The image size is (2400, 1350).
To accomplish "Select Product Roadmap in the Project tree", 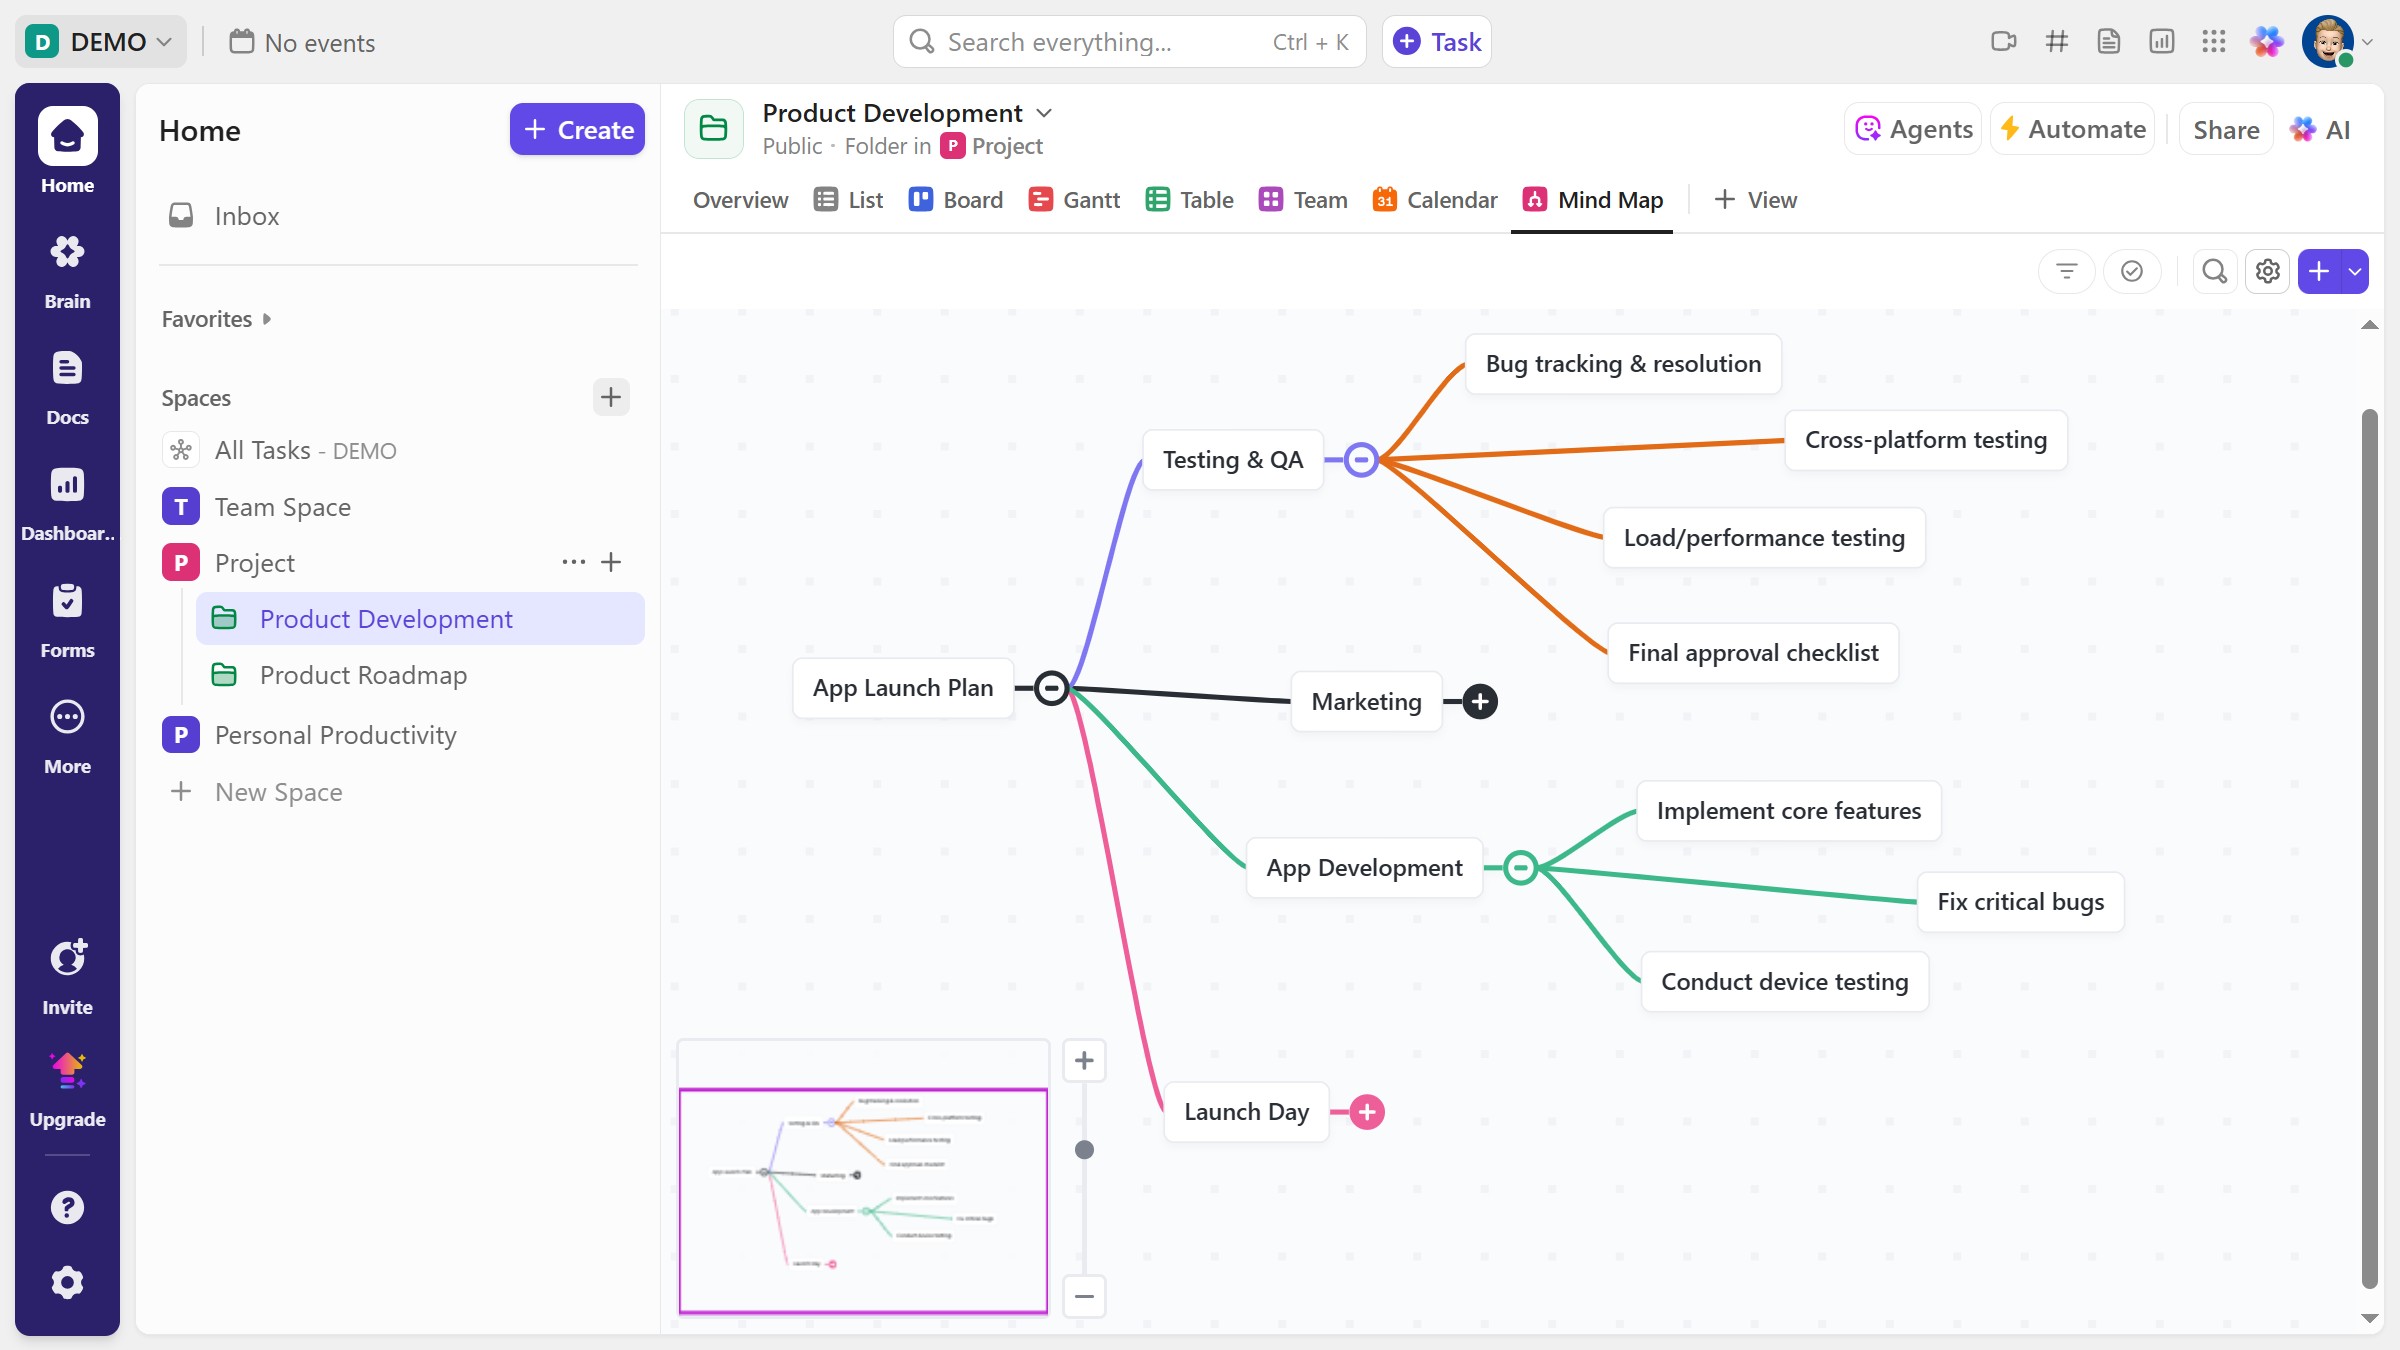I will tap(363, 675).
